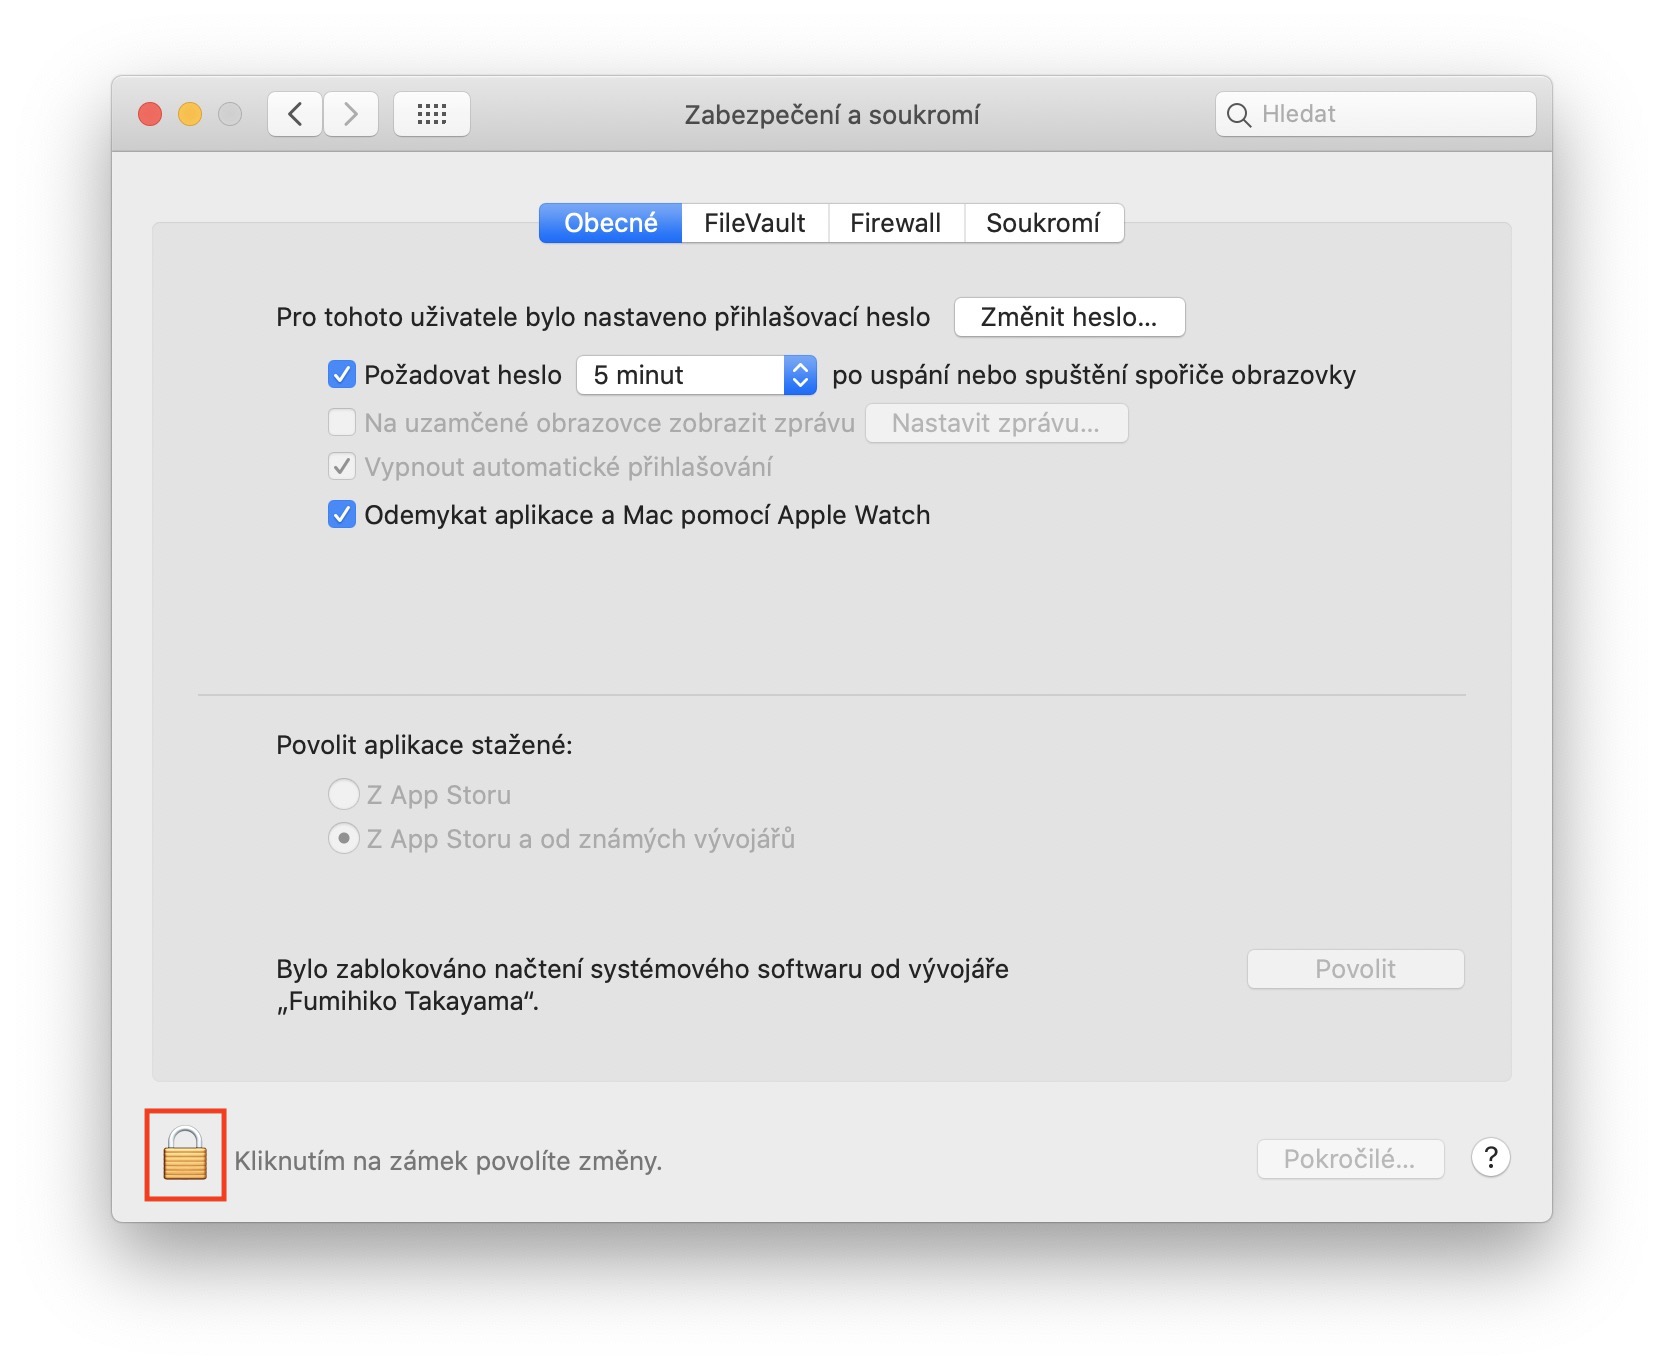Open the 5 minut delay dropdown
1664x1370 pixels.
(697, 375)
